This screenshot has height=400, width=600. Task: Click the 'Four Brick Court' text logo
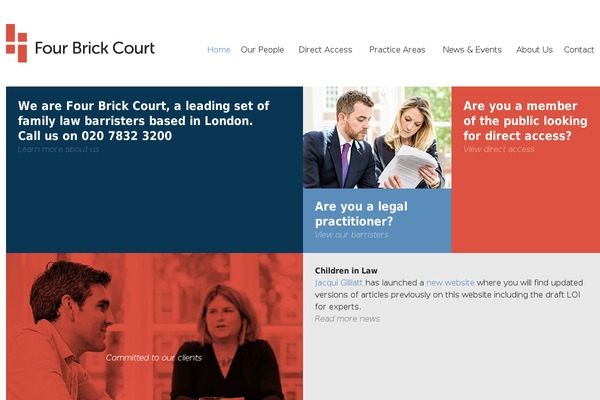(95, 48)
